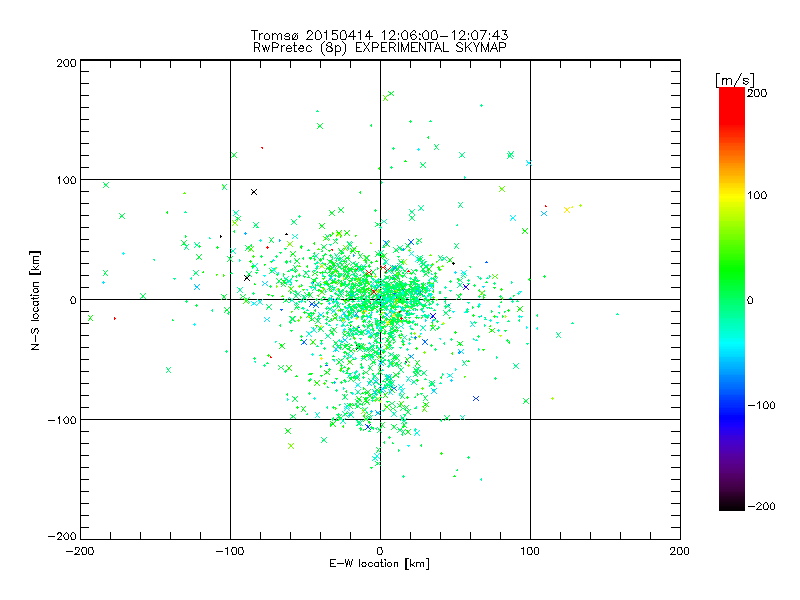Click the colorbar tick label '-100'
This screenshot has height=600, width=800.
pos(761,405)
